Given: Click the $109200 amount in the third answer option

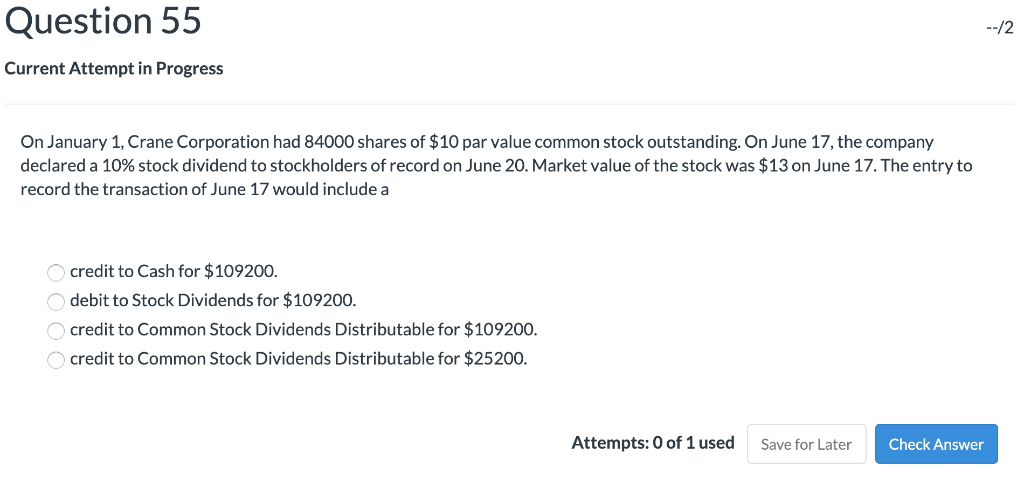Looking at the screenshot, I should pos(501,329).
